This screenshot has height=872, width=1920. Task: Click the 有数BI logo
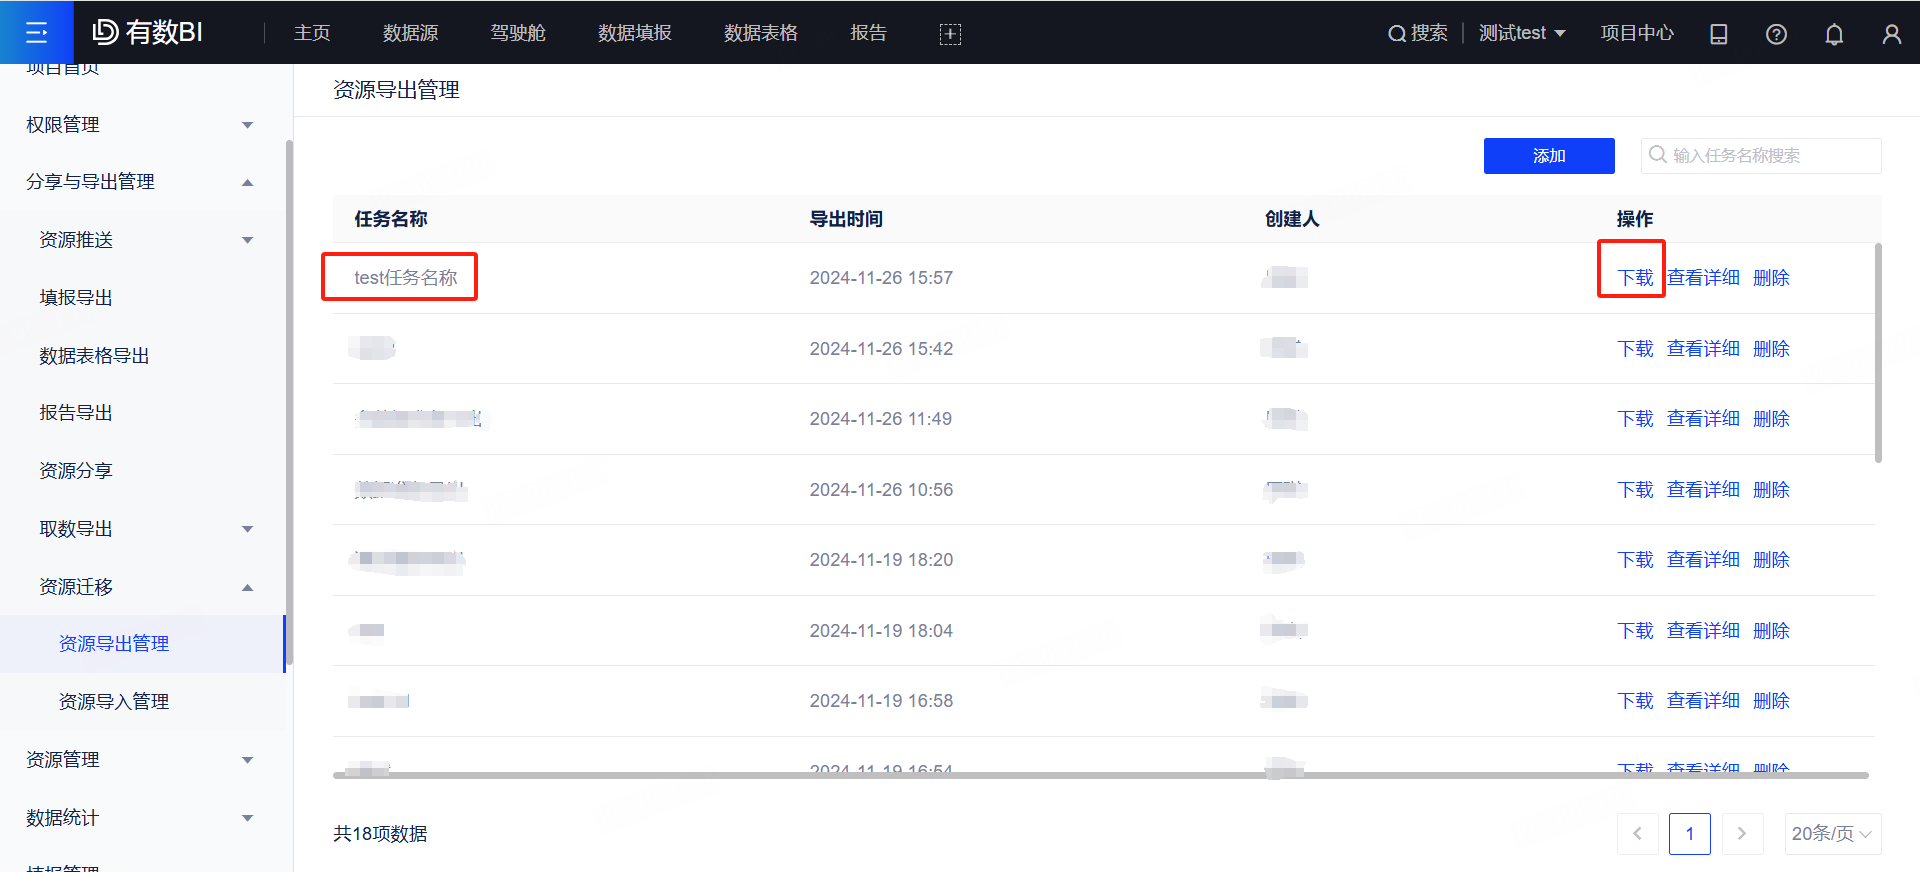pos(148,33)
